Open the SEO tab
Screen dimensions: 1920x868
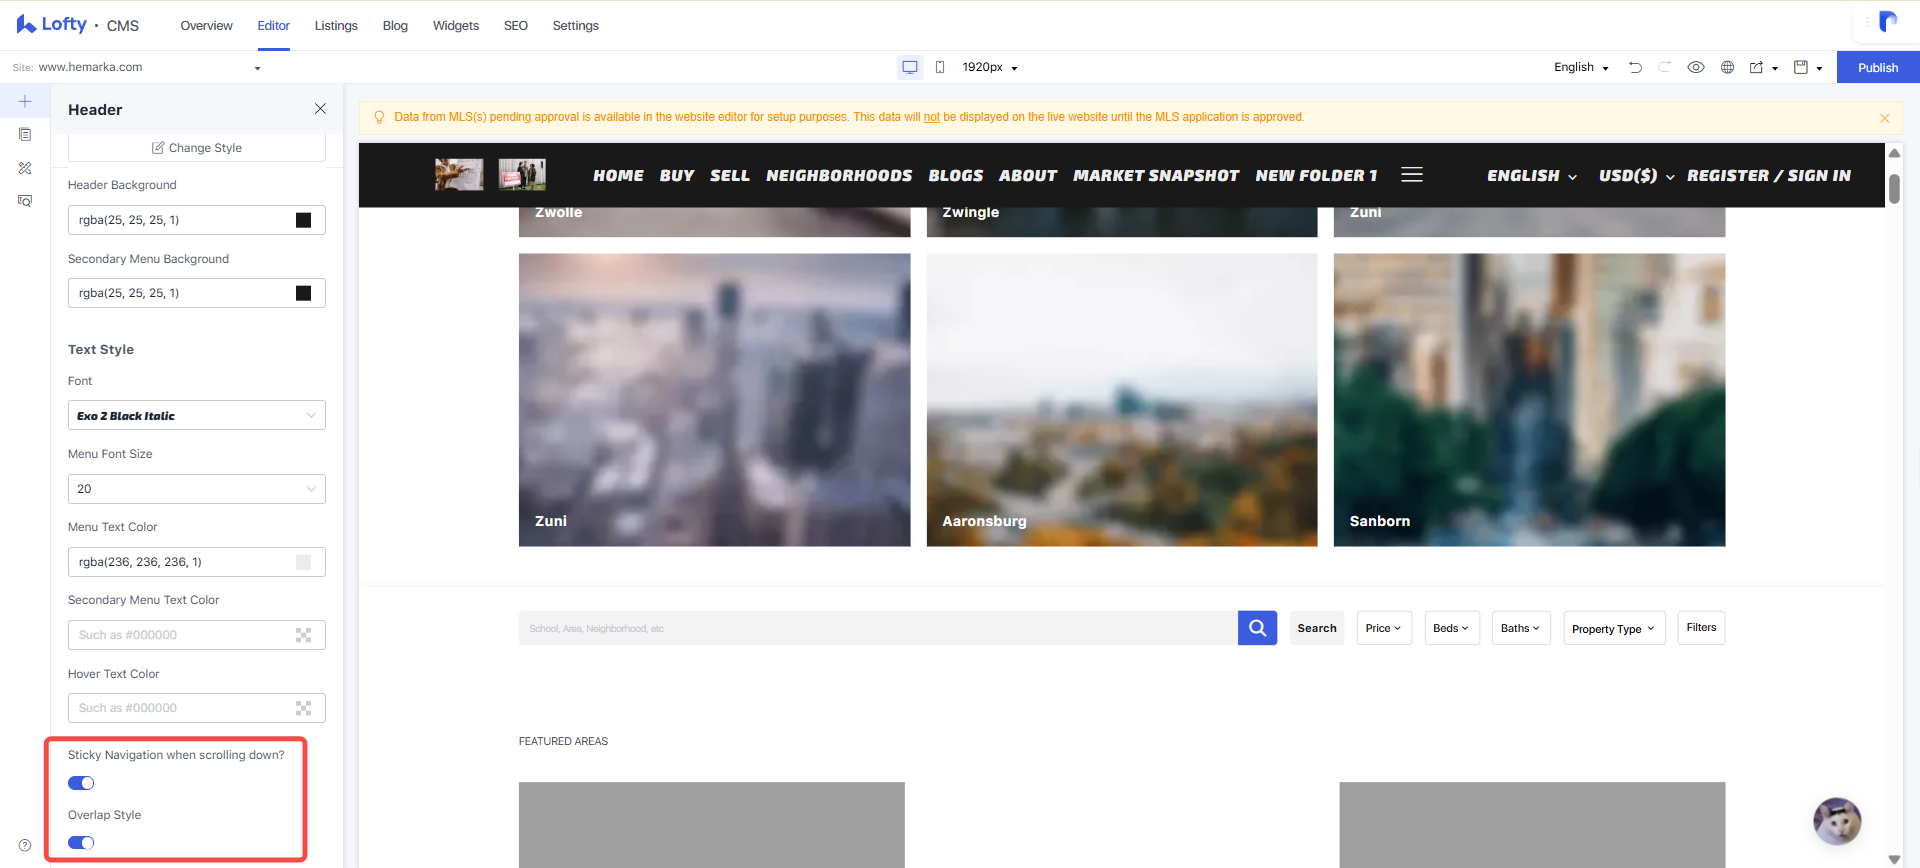tap(516, 25)
